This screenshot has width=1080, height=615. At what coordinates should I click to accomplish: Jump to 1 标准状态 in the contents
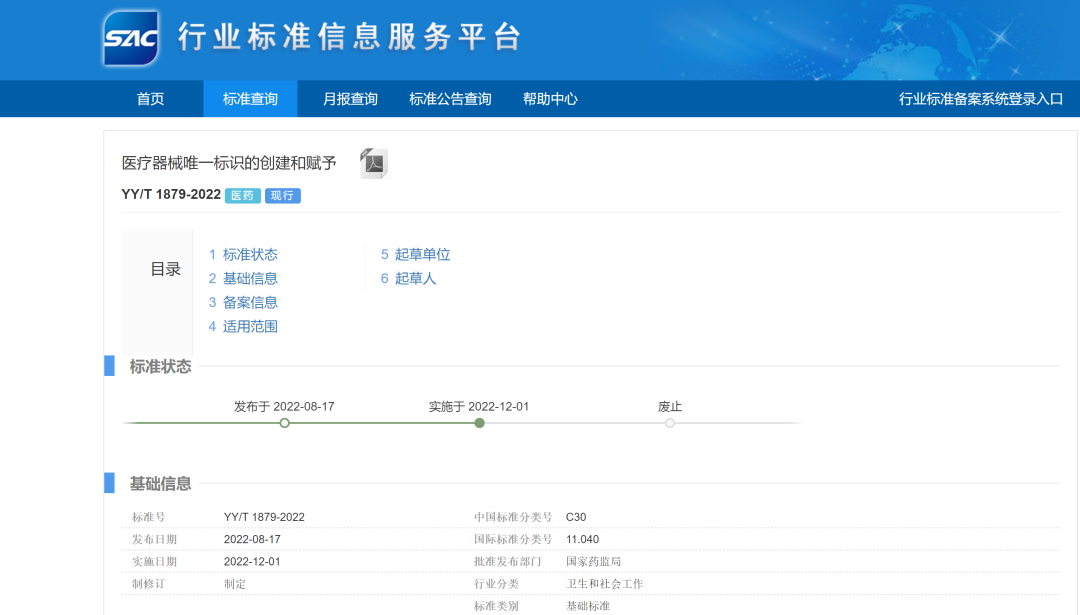[243, 255]
